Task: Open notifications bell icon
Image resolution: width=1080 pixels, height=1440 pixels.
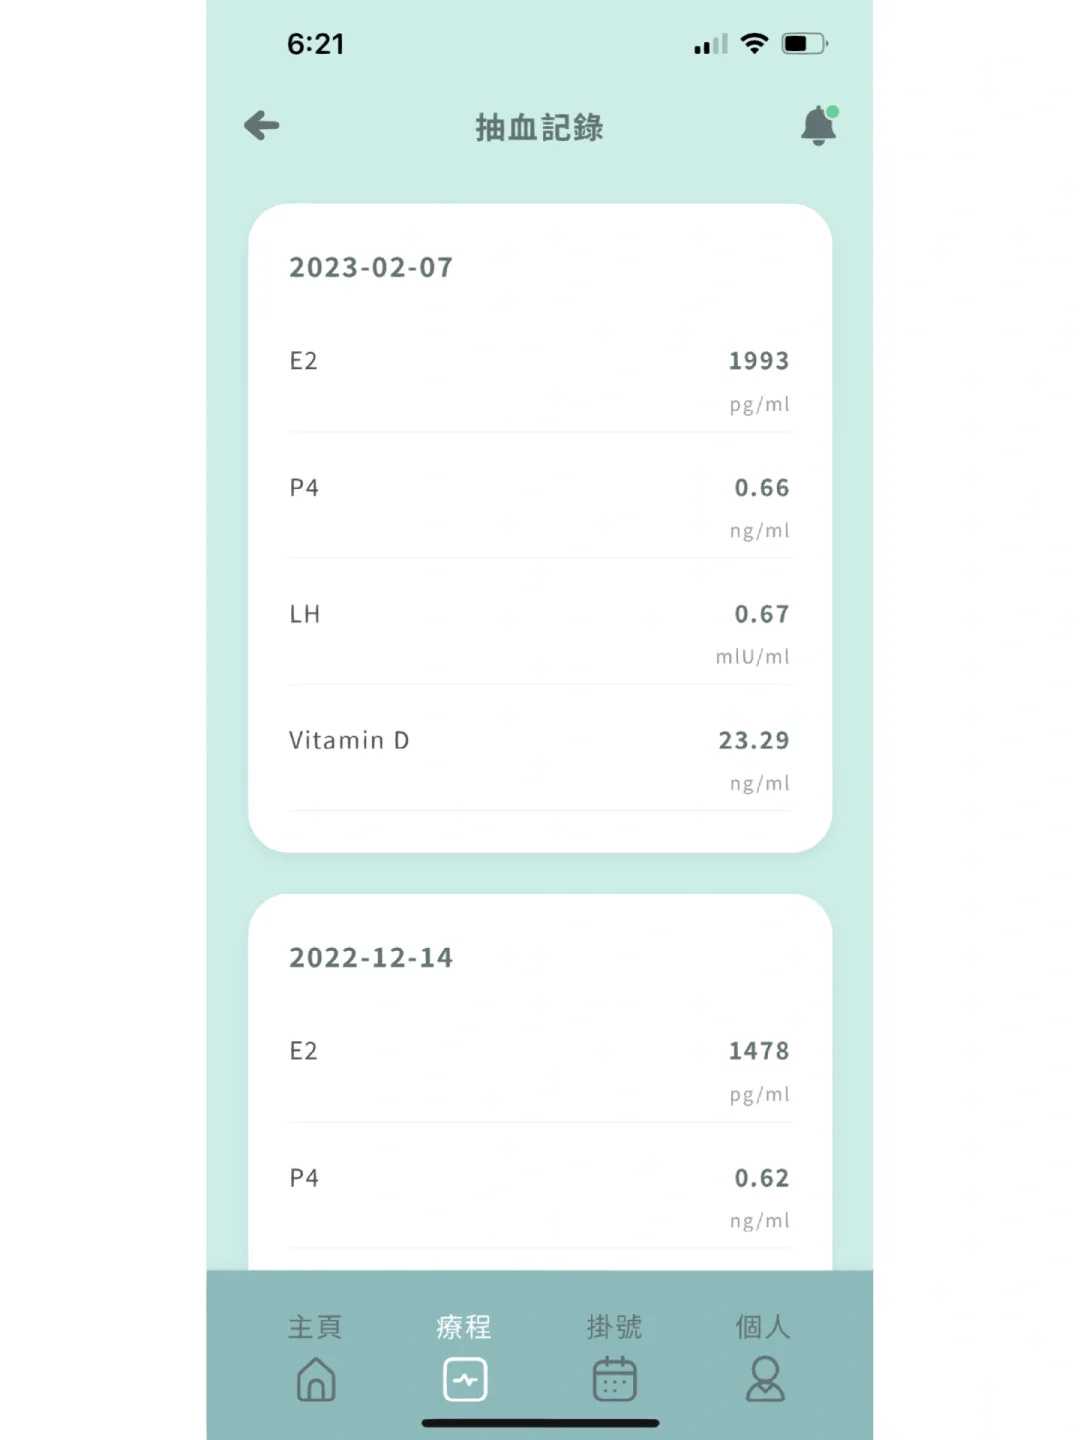Action: pos(818,126)
